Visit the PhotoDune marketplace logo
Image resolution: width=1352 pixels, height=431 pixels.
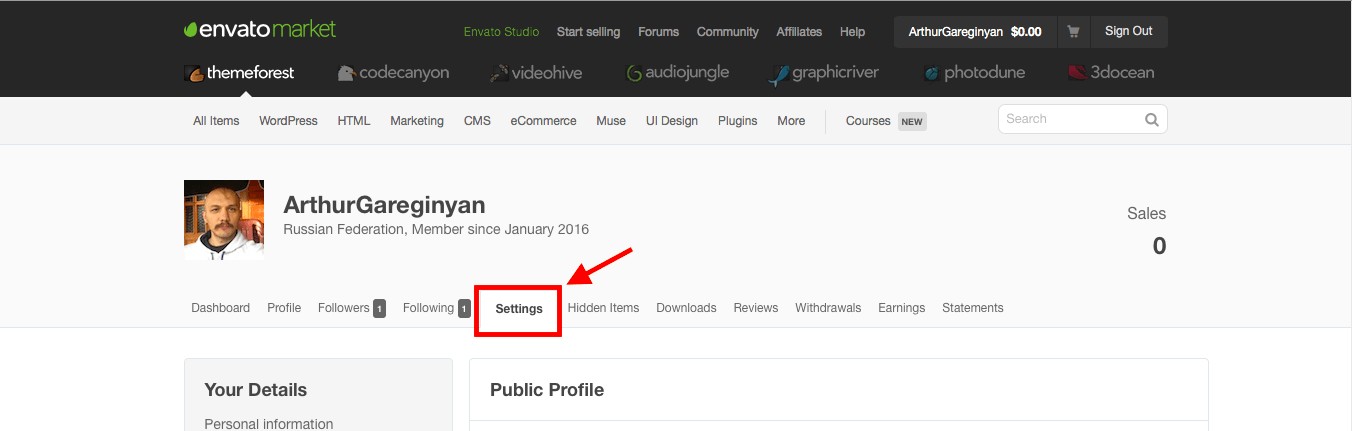(974, 73)
